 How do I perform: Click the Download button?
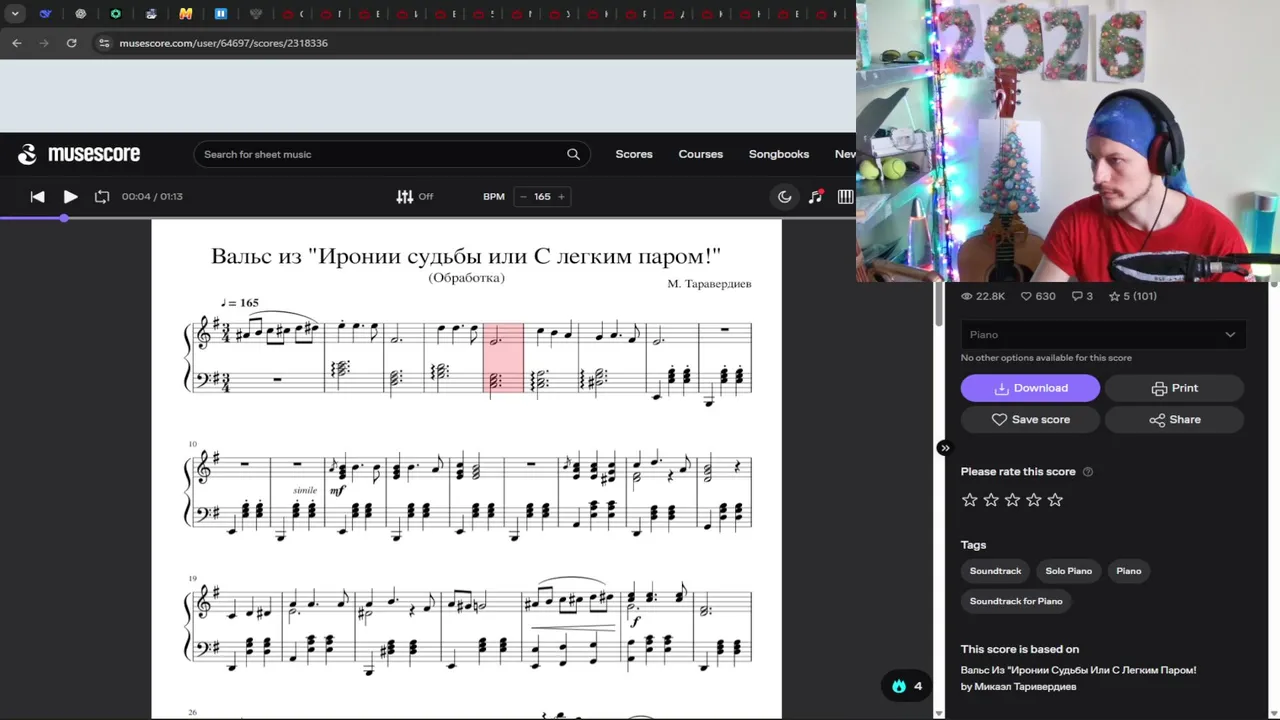click(1030, 388)
